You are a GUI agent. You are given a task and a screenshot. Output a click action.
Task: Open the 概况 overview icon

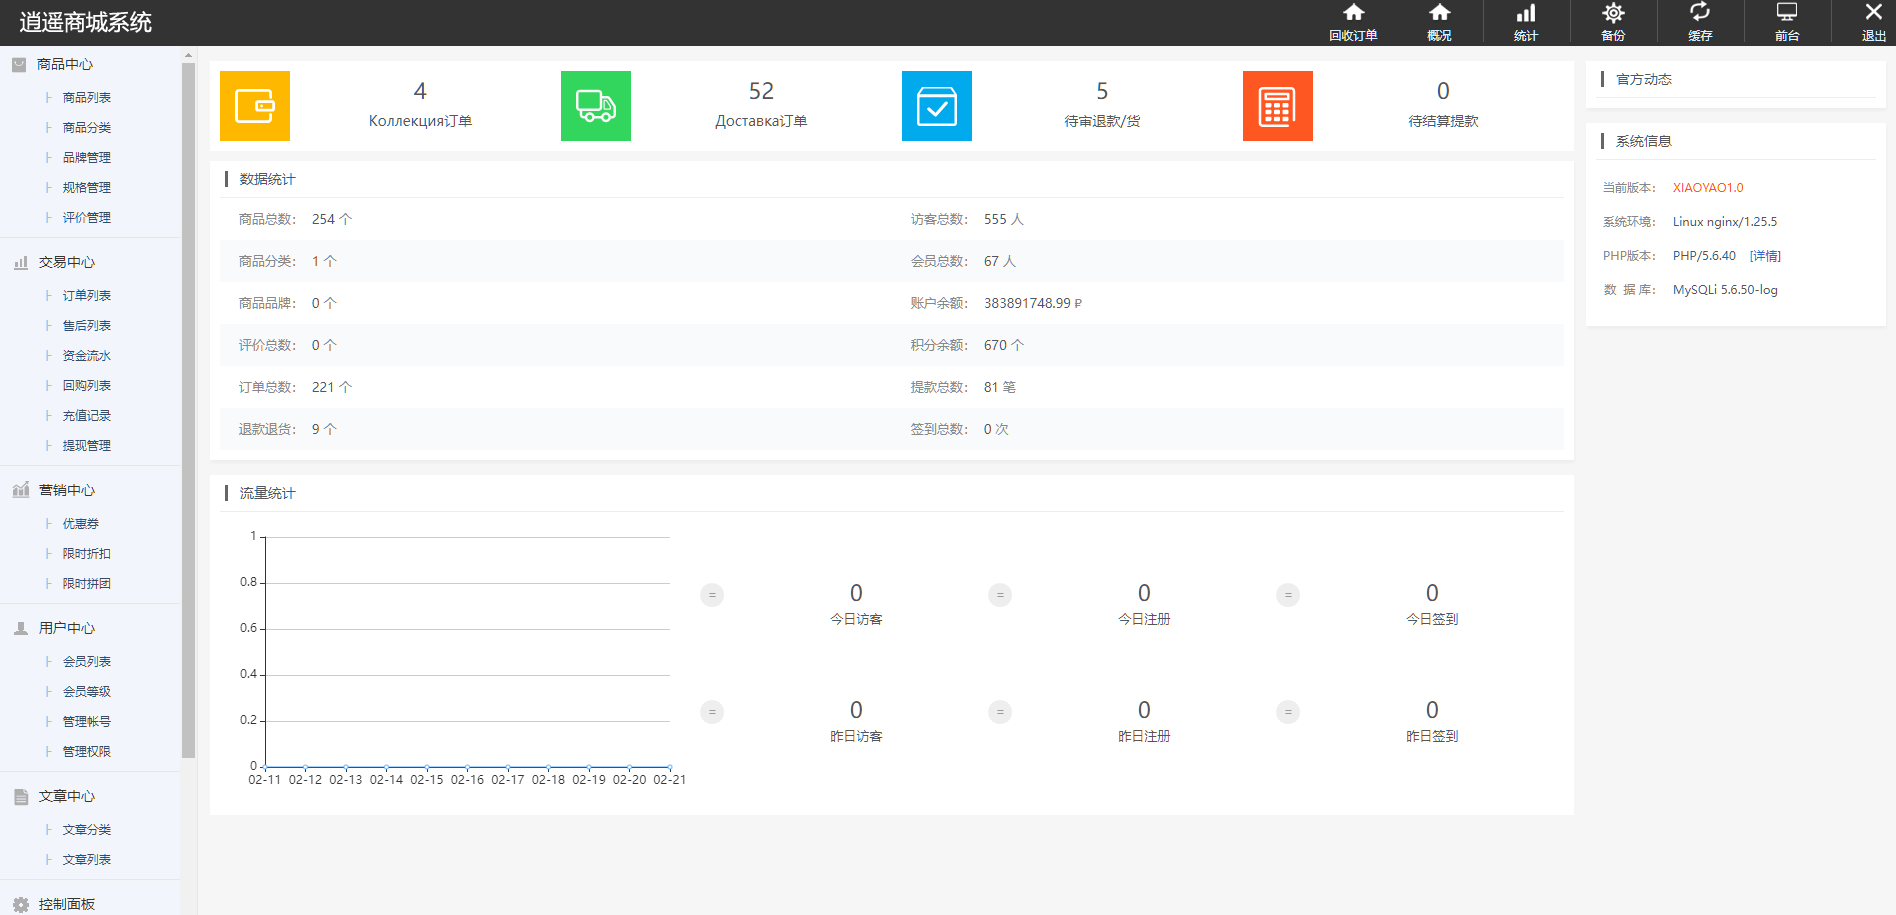[1439, 14]
